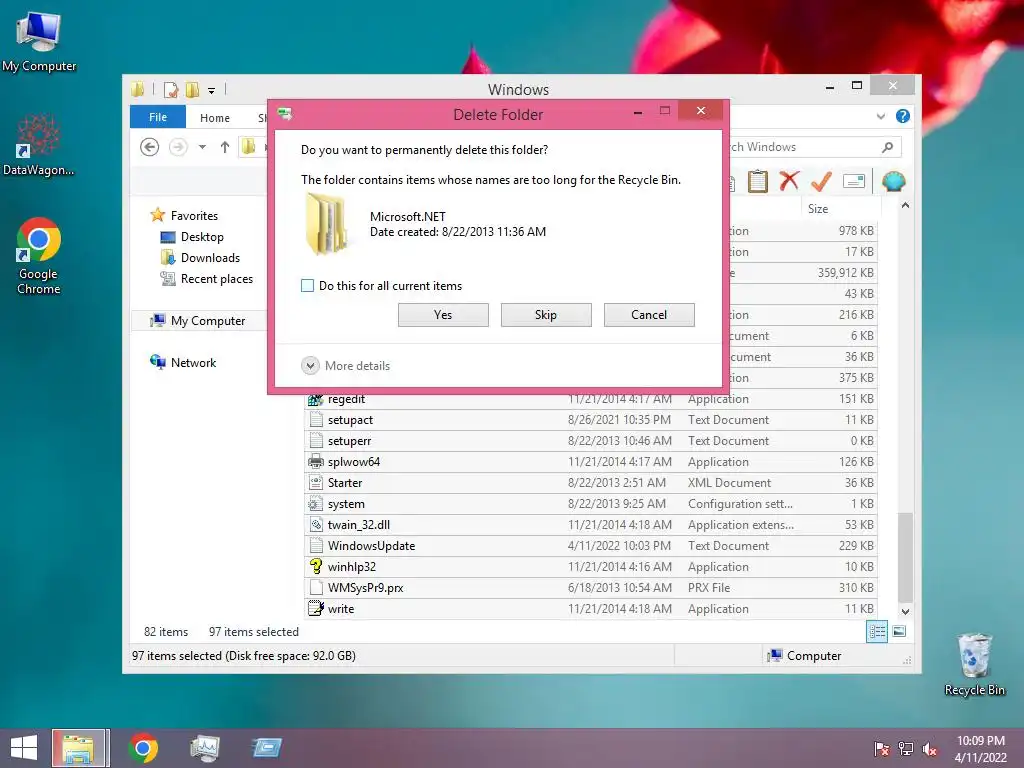Click File Explorer on taskbar
Image resolution: width=1024 pixels, height=768 pixels.
pos(80,748)
